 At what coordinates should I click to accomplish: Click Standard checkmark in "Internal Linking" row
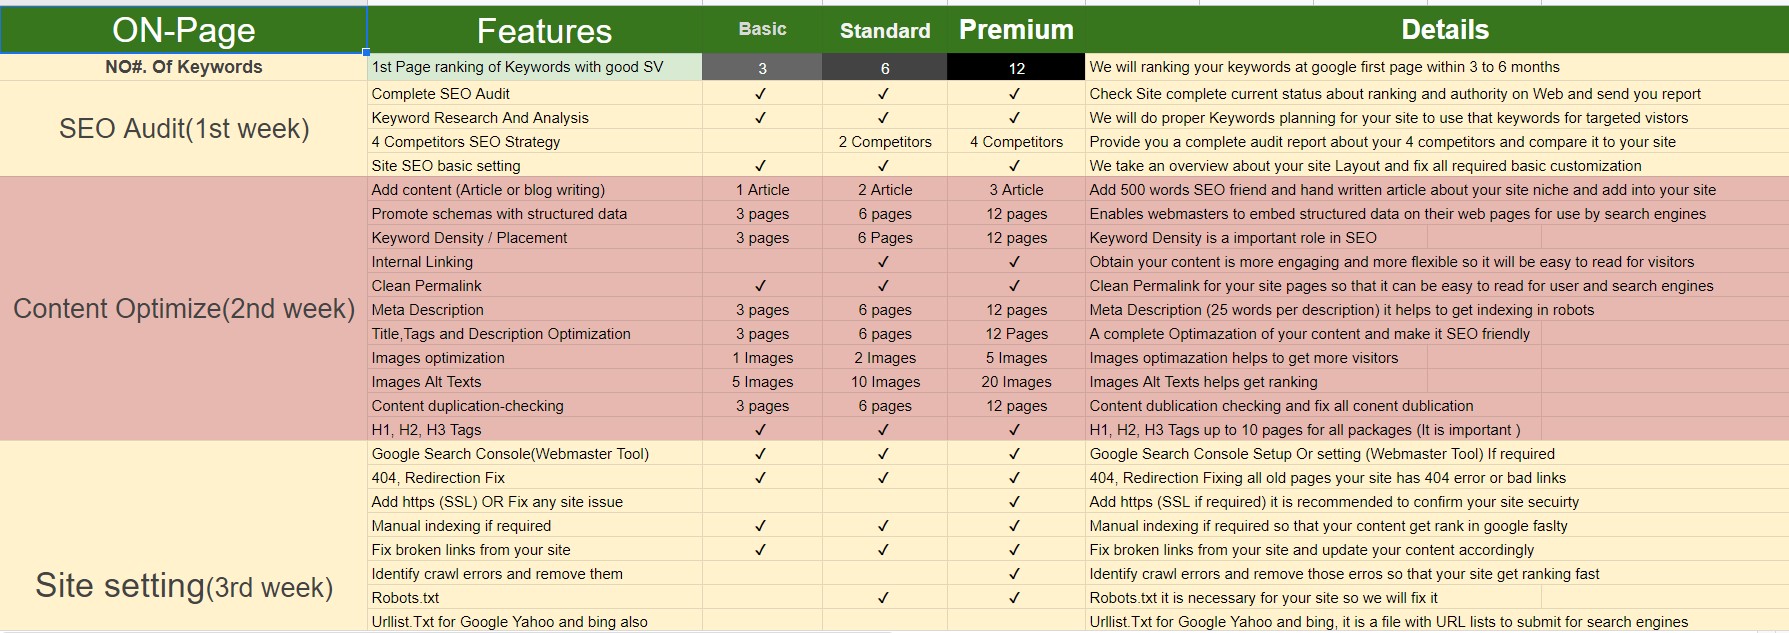pyautogui.click(x=883, y=262)
